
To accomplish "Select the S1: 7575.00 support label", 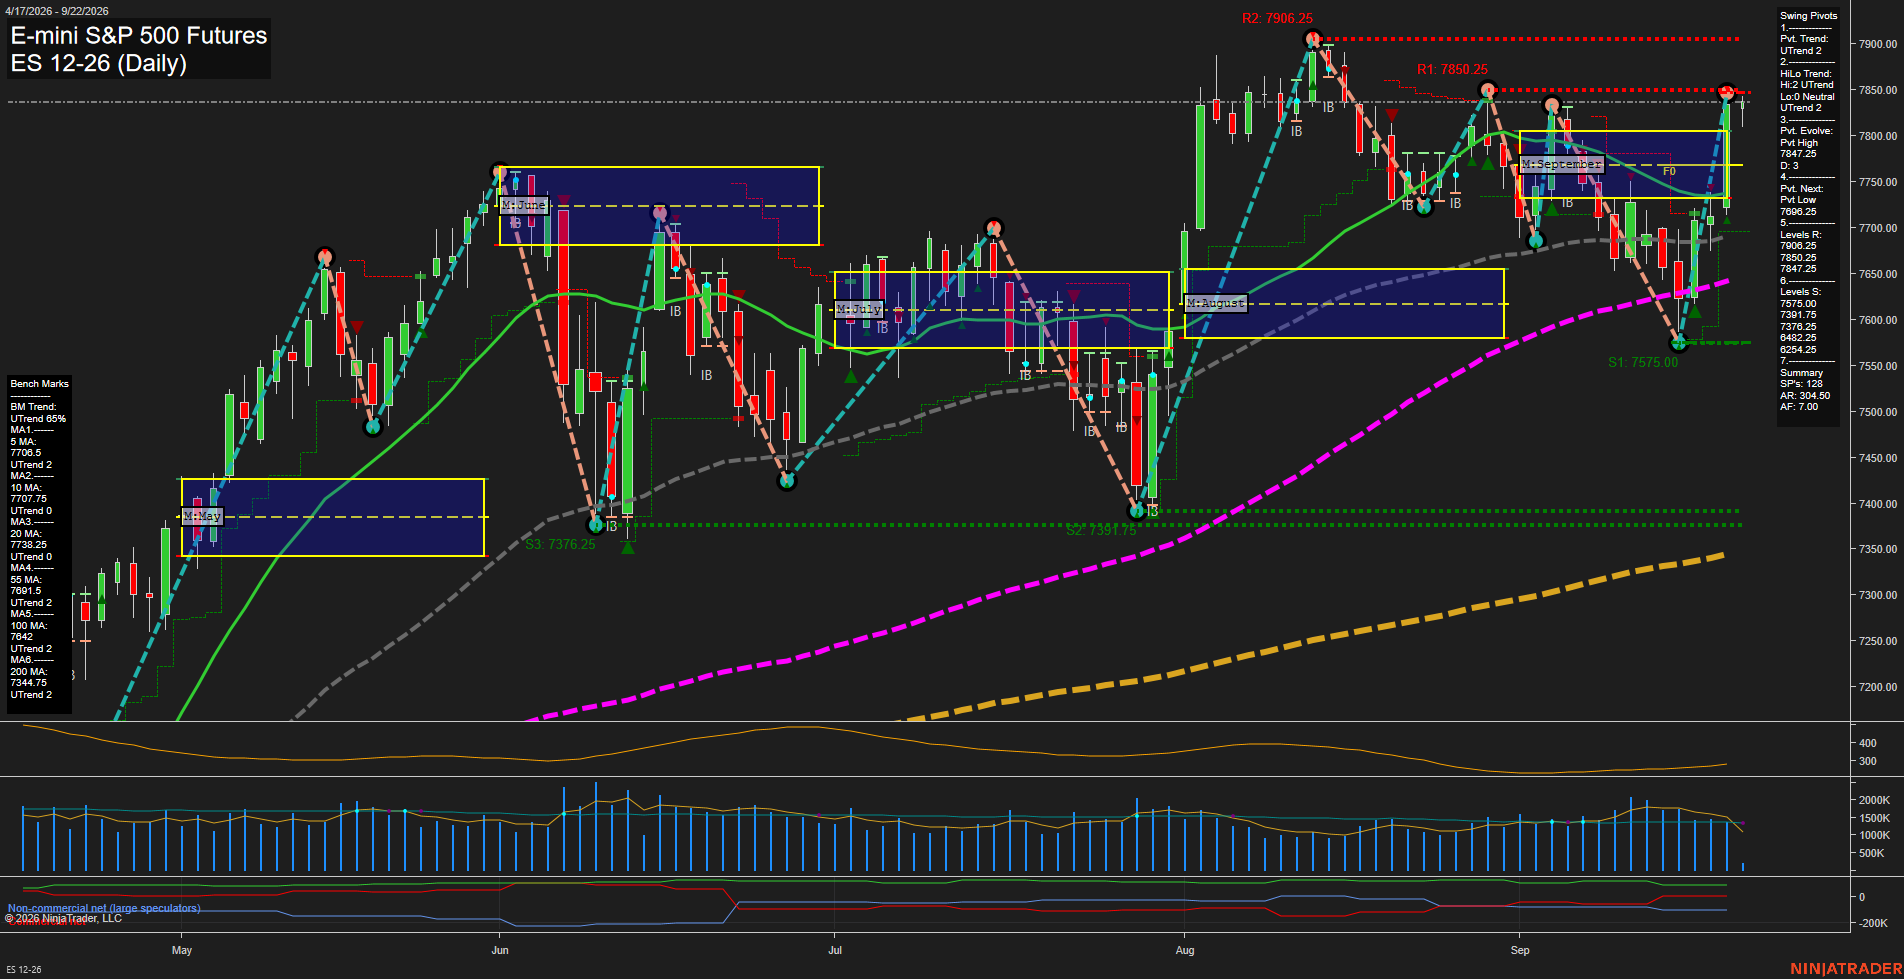I will (x=1643, y=363).
